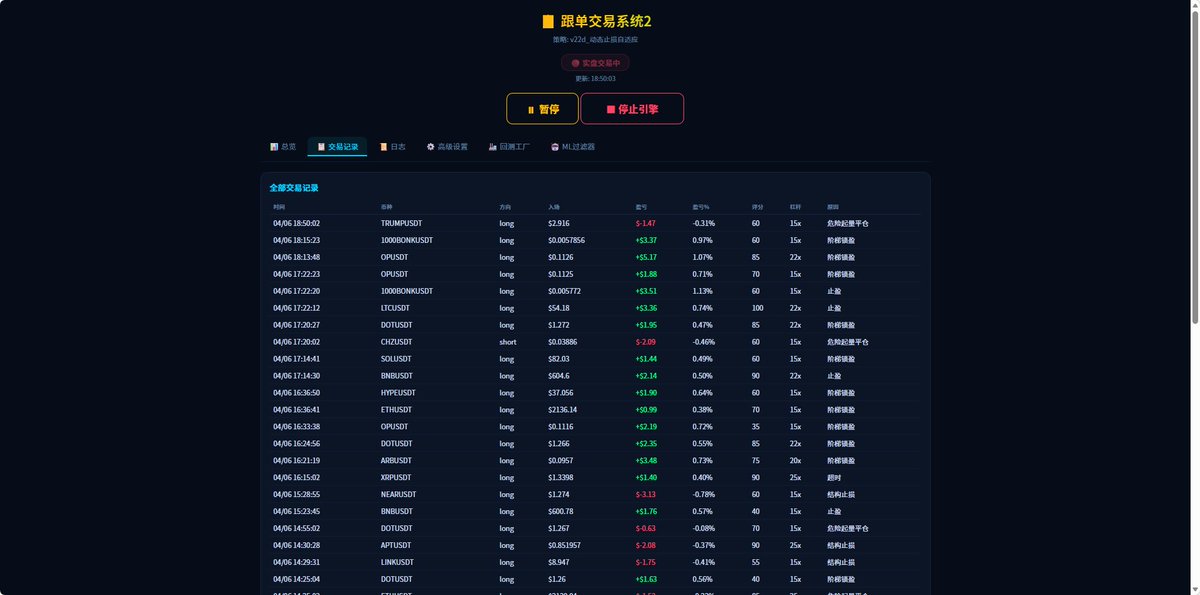Click the +$1.88 profit value
The image size is (1200, 595).
[x=646, y=274]
